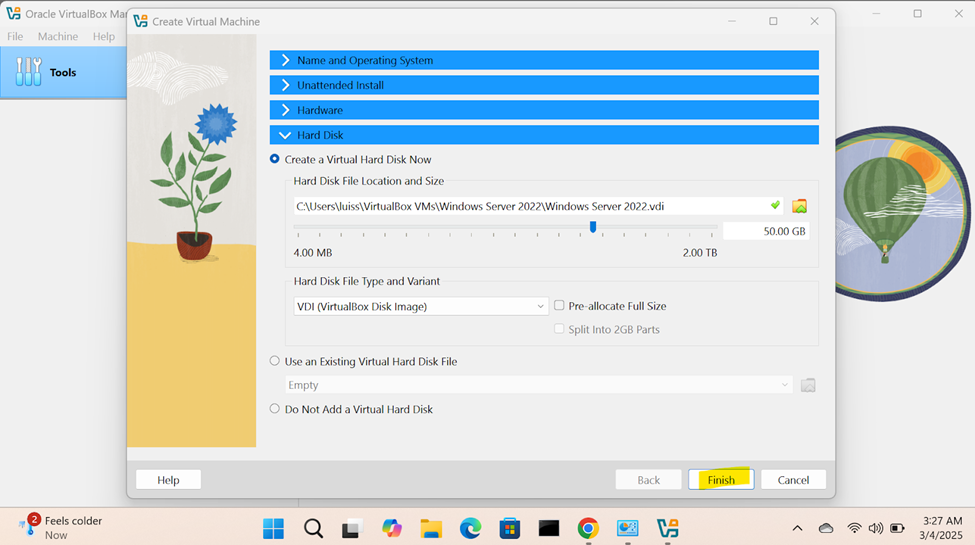Click the hard disk file path field

pos(538,206)
